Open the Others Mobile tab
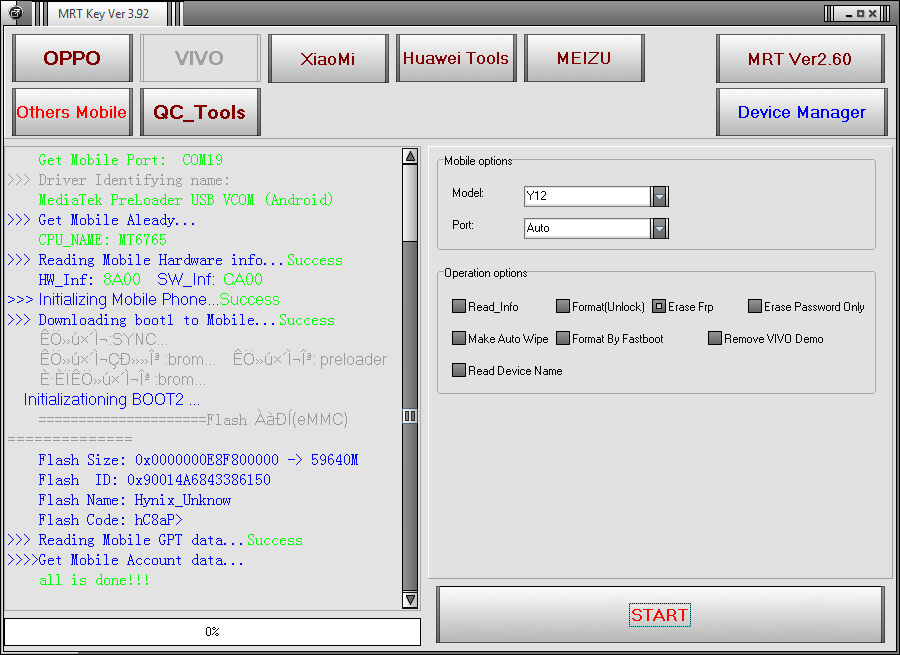This screenshot has height=655, width=900. [x=72, y=112]
